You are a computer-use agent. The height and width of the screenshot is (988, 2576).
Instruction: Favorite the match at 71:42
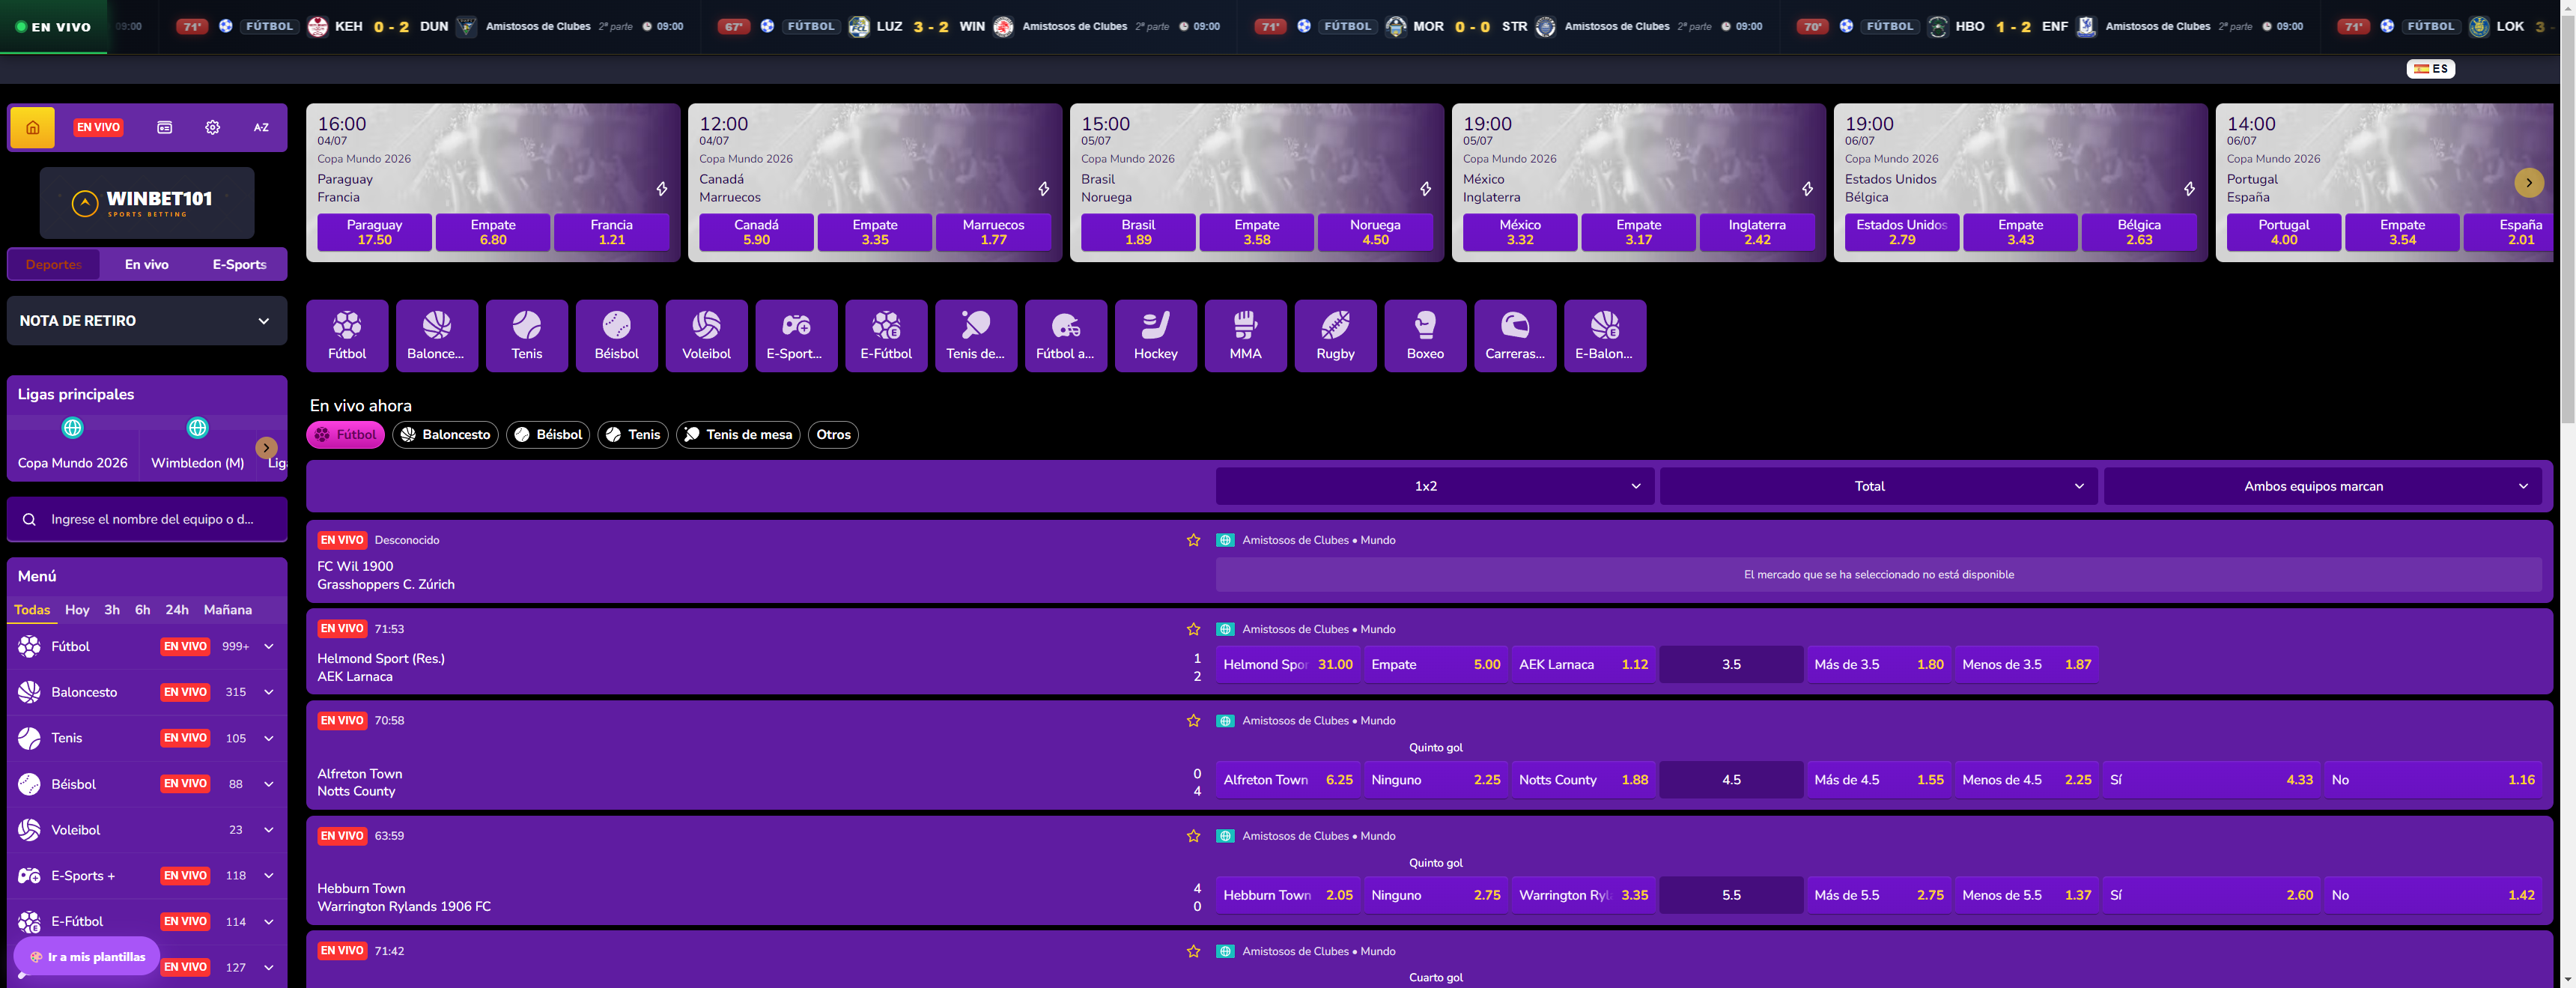pos(1193,951)
